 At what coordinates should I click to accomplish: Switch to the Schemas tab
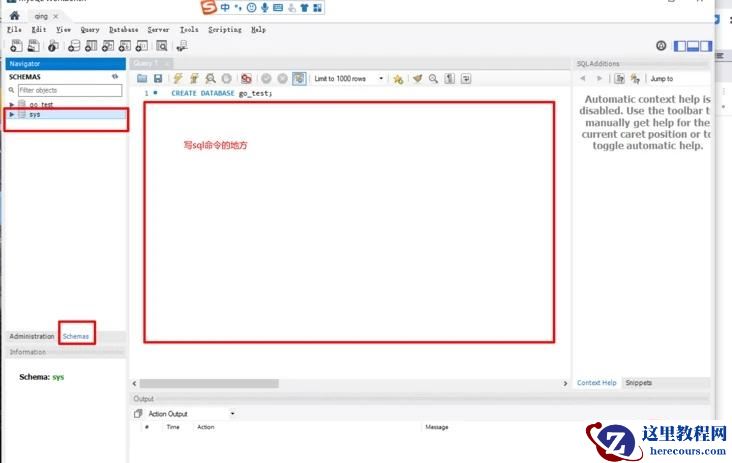click(76, 336)
